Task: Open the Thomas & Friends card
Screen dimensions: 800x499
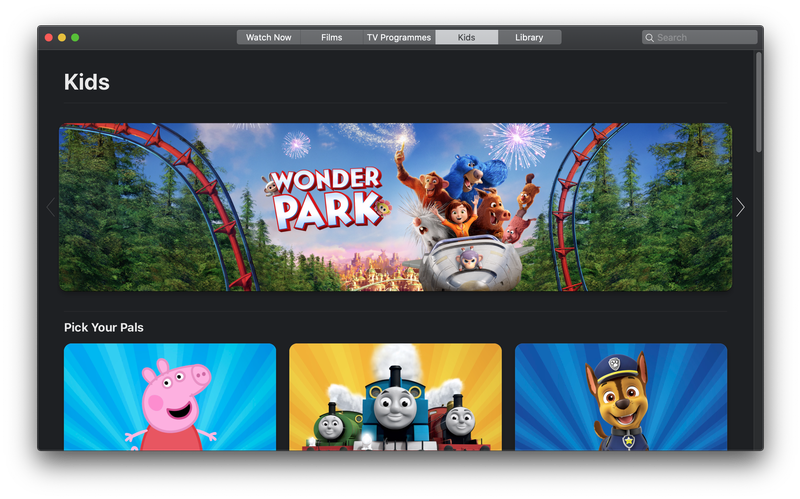Action: point(395,397)
